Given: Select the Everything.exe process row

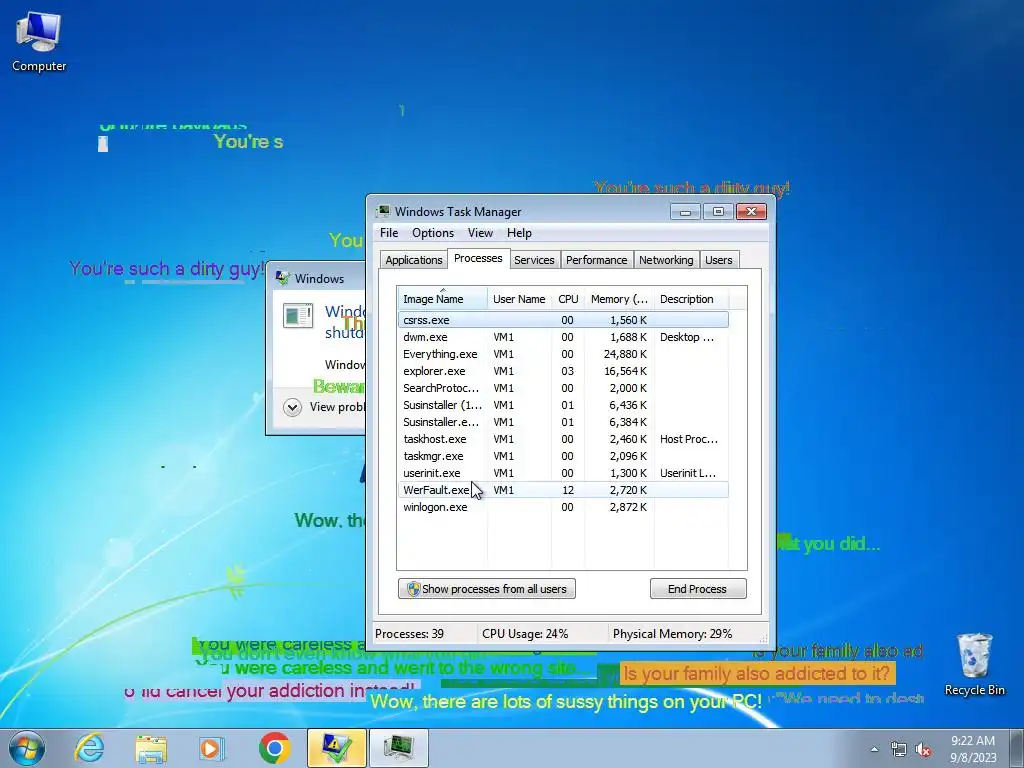Looking at the screenshot, I should [563, 354].
